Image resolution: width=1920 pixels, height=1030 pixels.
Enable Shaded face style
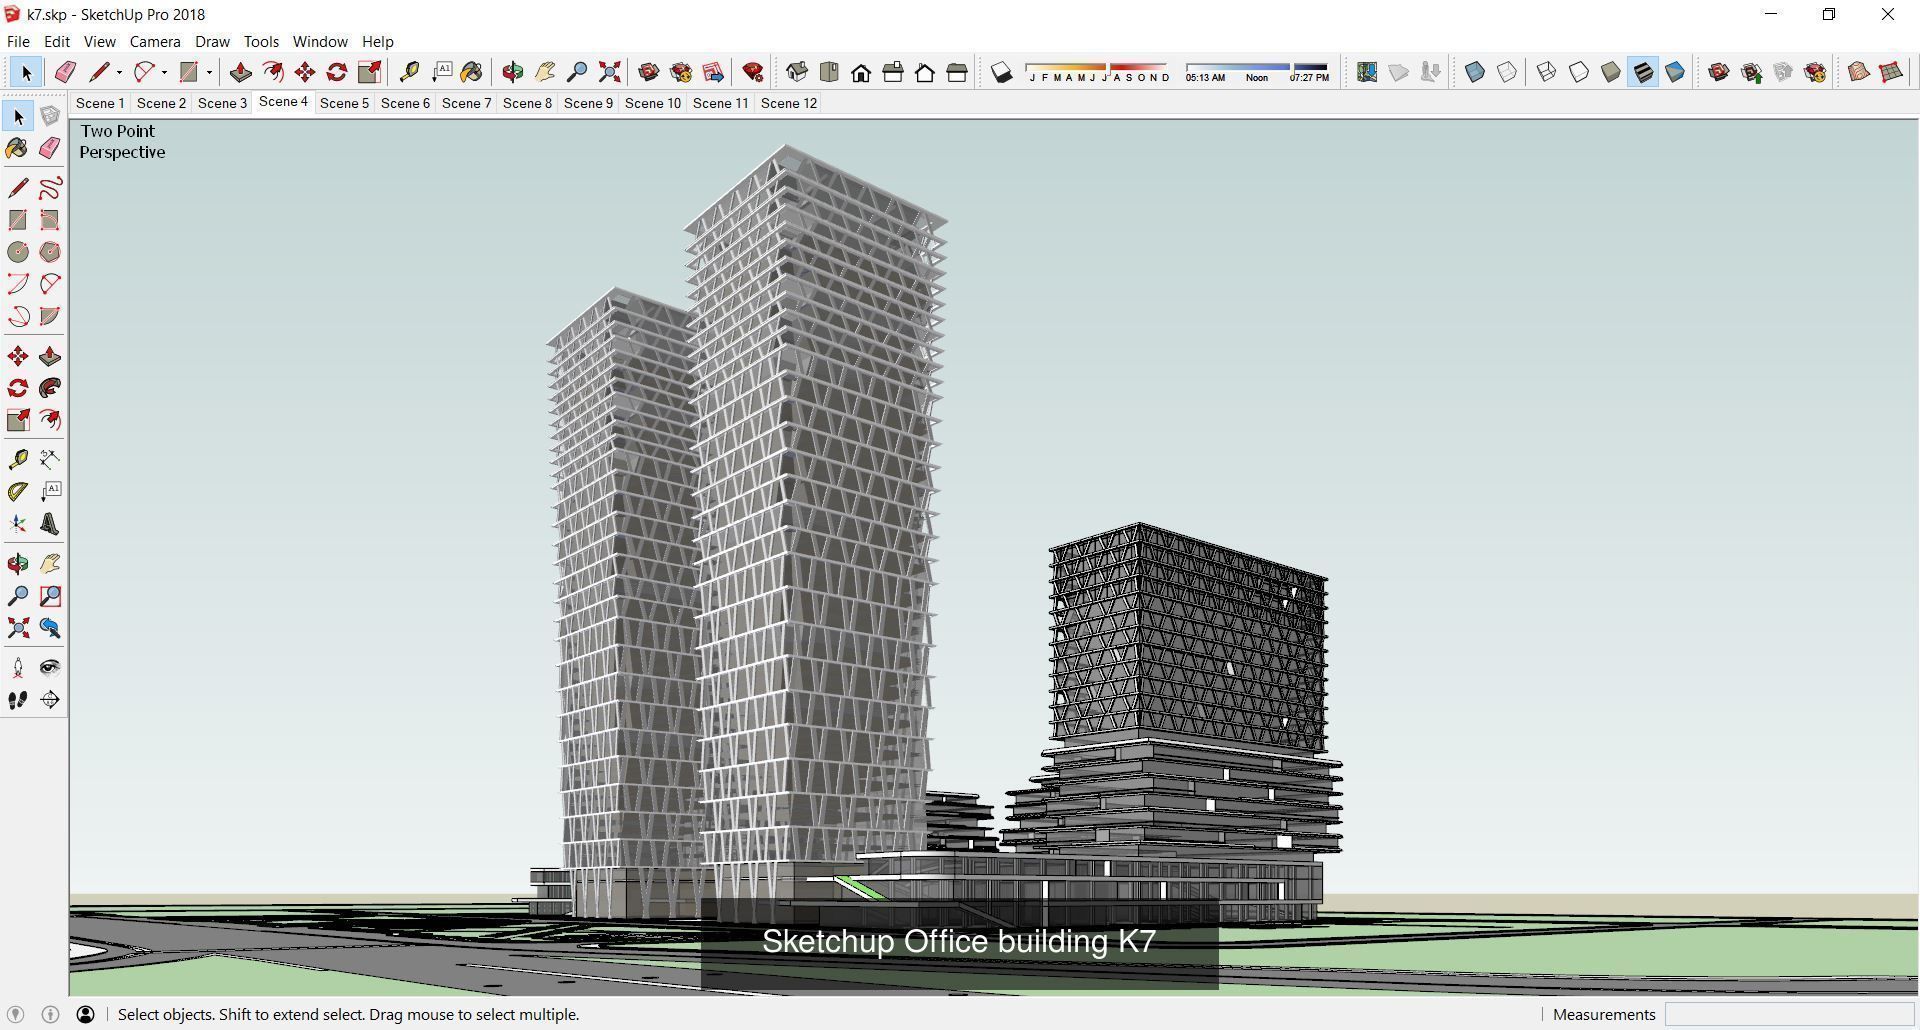pyautogui.click(x=1611, y=72)
